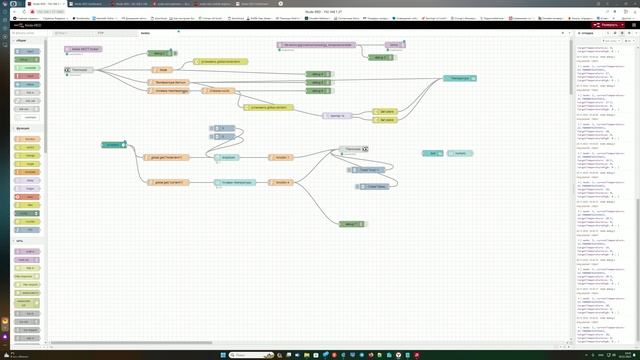The image size is (640, 360).
Task: Select the global.get("current") function node
Action: [168, 182]
